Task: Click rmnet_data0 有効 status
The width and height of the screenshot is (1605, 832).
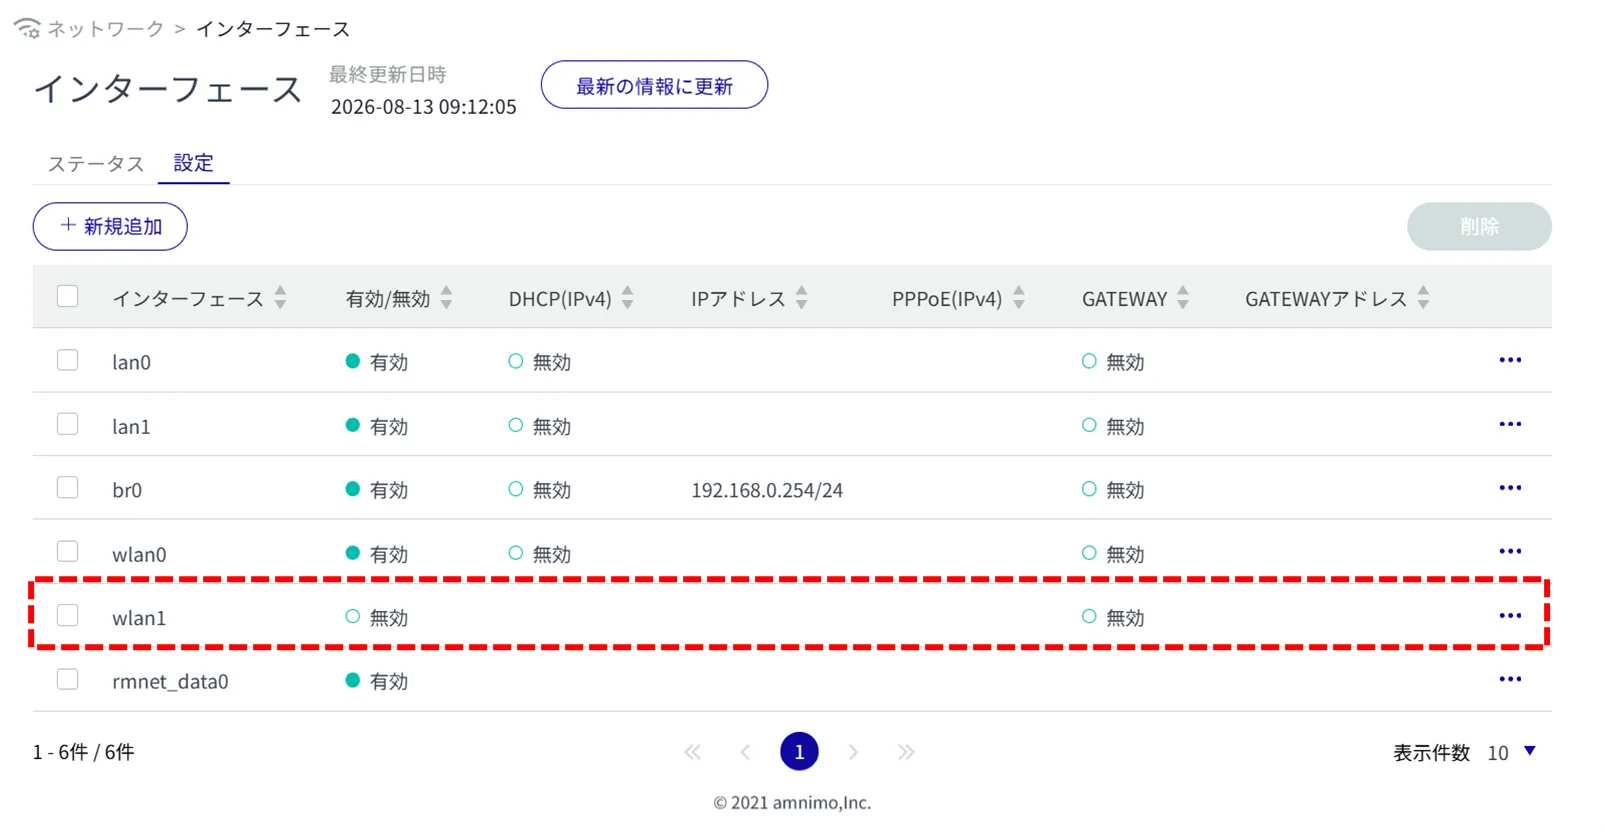Action: coord(377,681)
